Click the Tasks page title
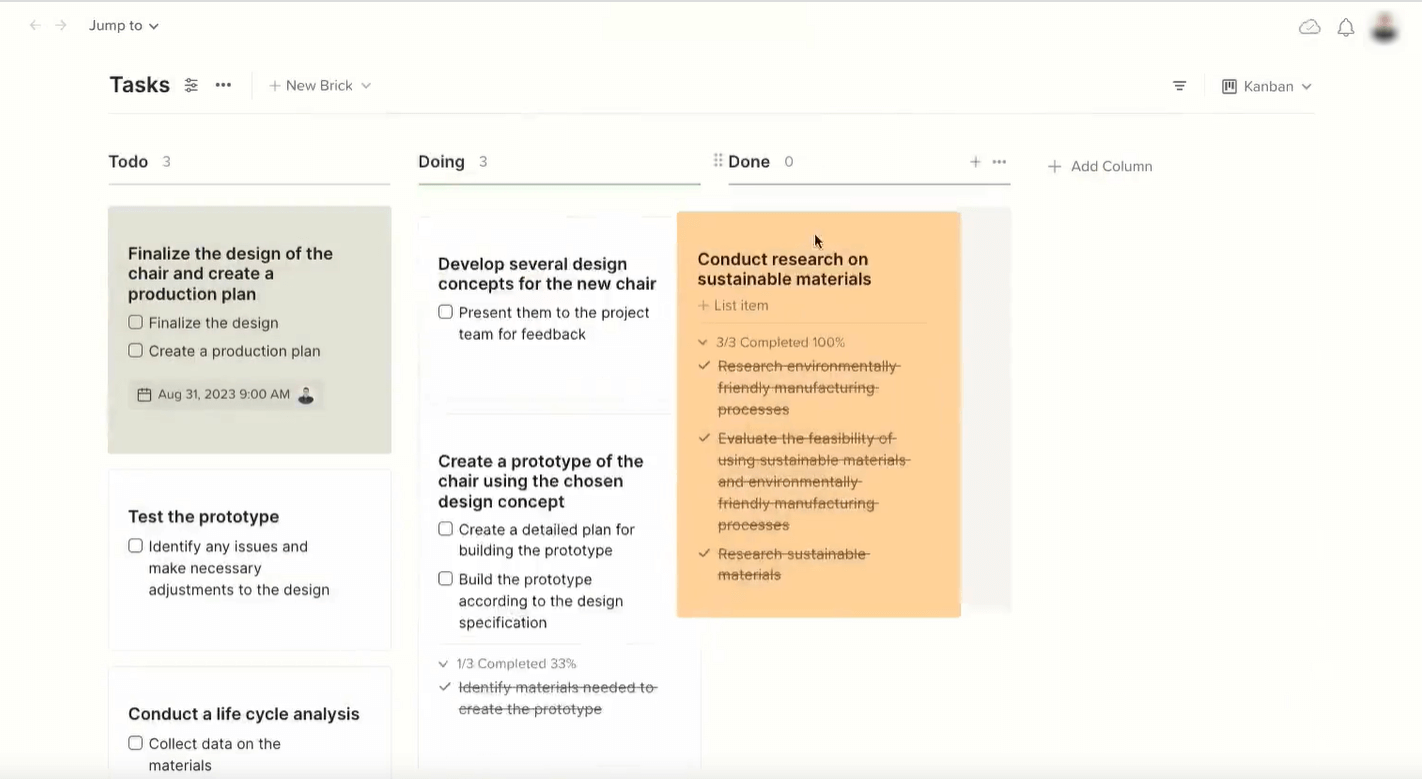This screenshot has width=1422, height=779. [x=139, y=85]
